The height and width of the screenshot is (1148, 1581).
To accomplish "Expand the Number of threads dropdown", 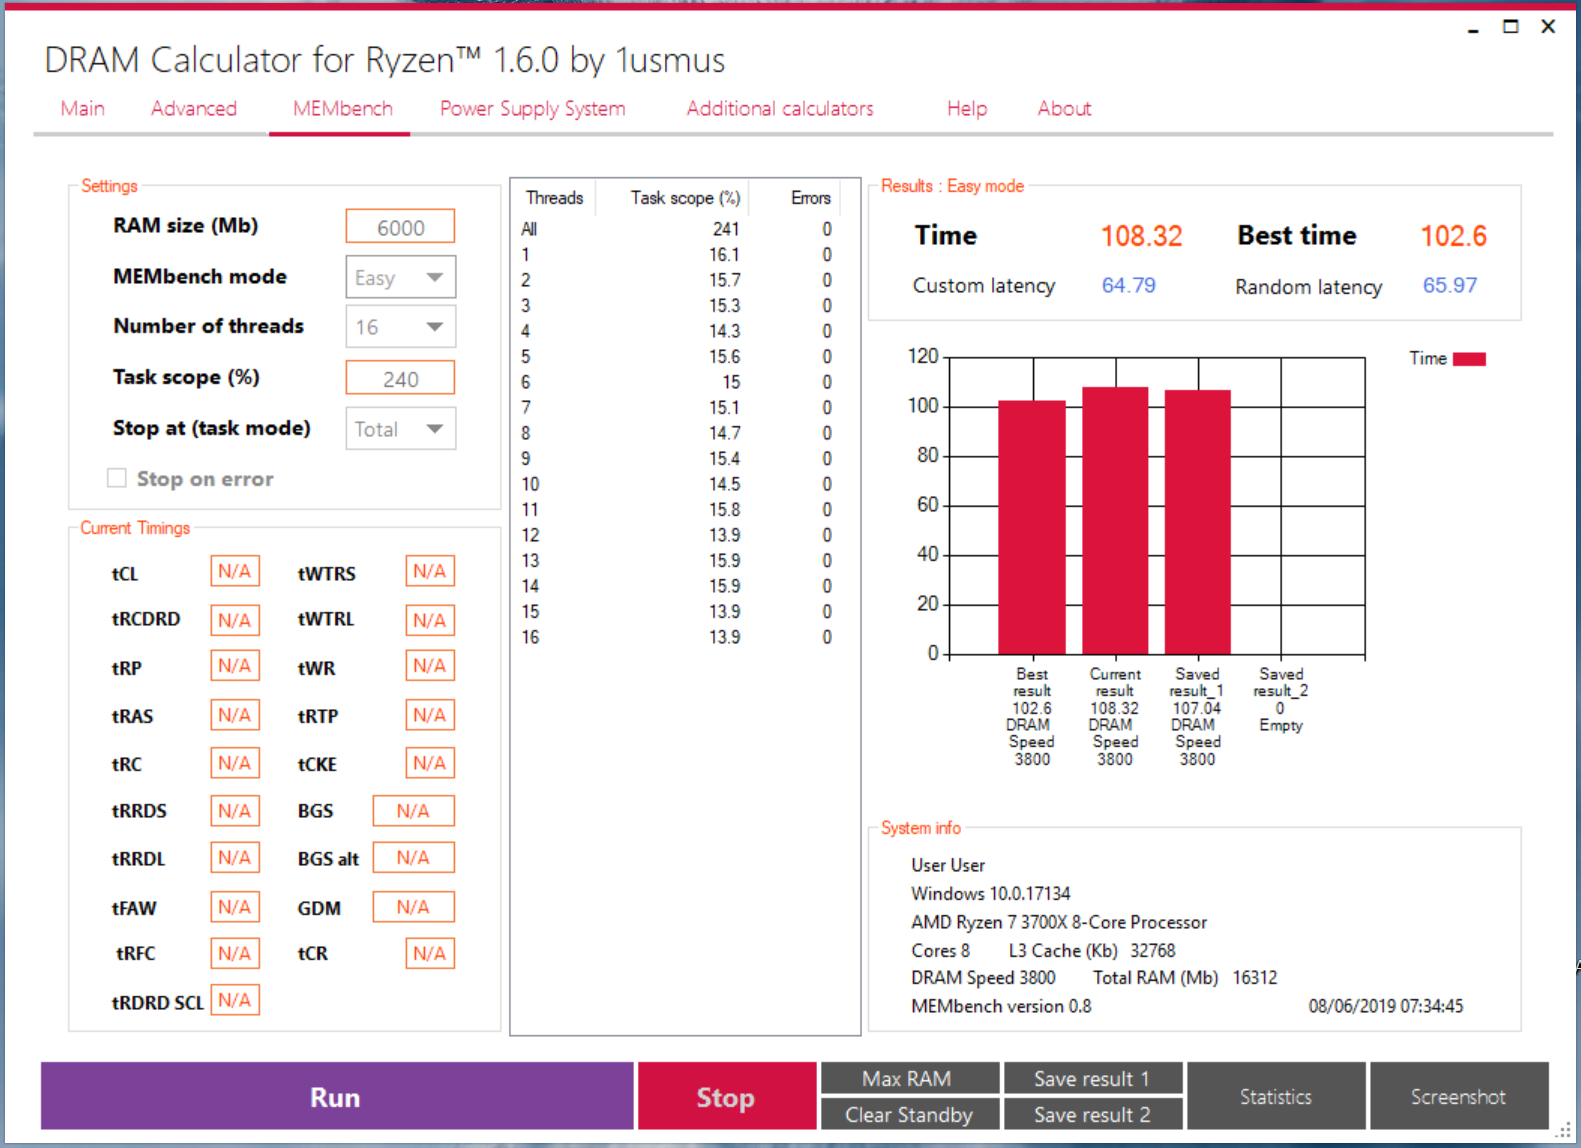I will 400,327.
